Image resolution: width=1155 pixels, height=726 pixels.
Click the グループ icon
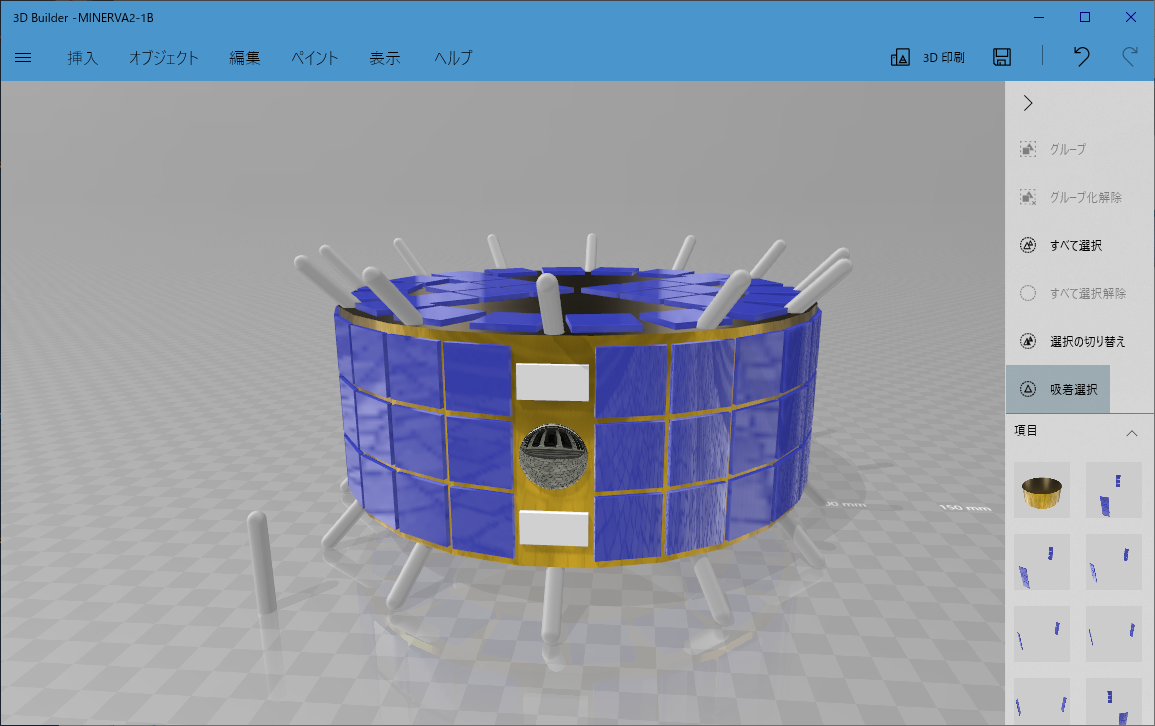[x=1028, y=149]
